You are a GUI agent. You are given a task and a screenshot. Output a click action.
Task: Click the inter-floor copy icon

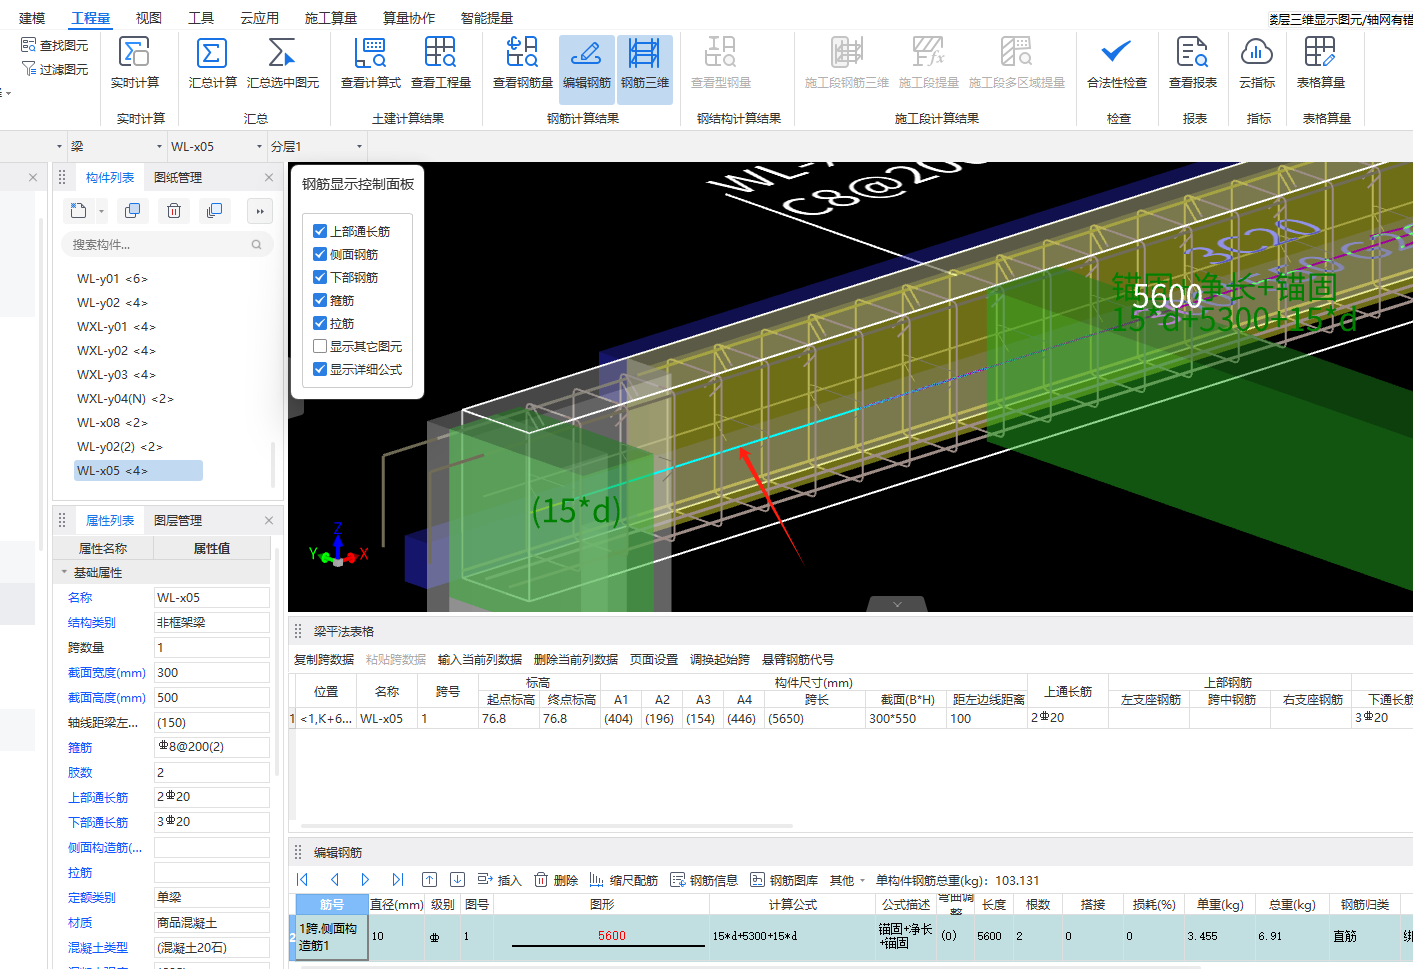click(214, 211)
